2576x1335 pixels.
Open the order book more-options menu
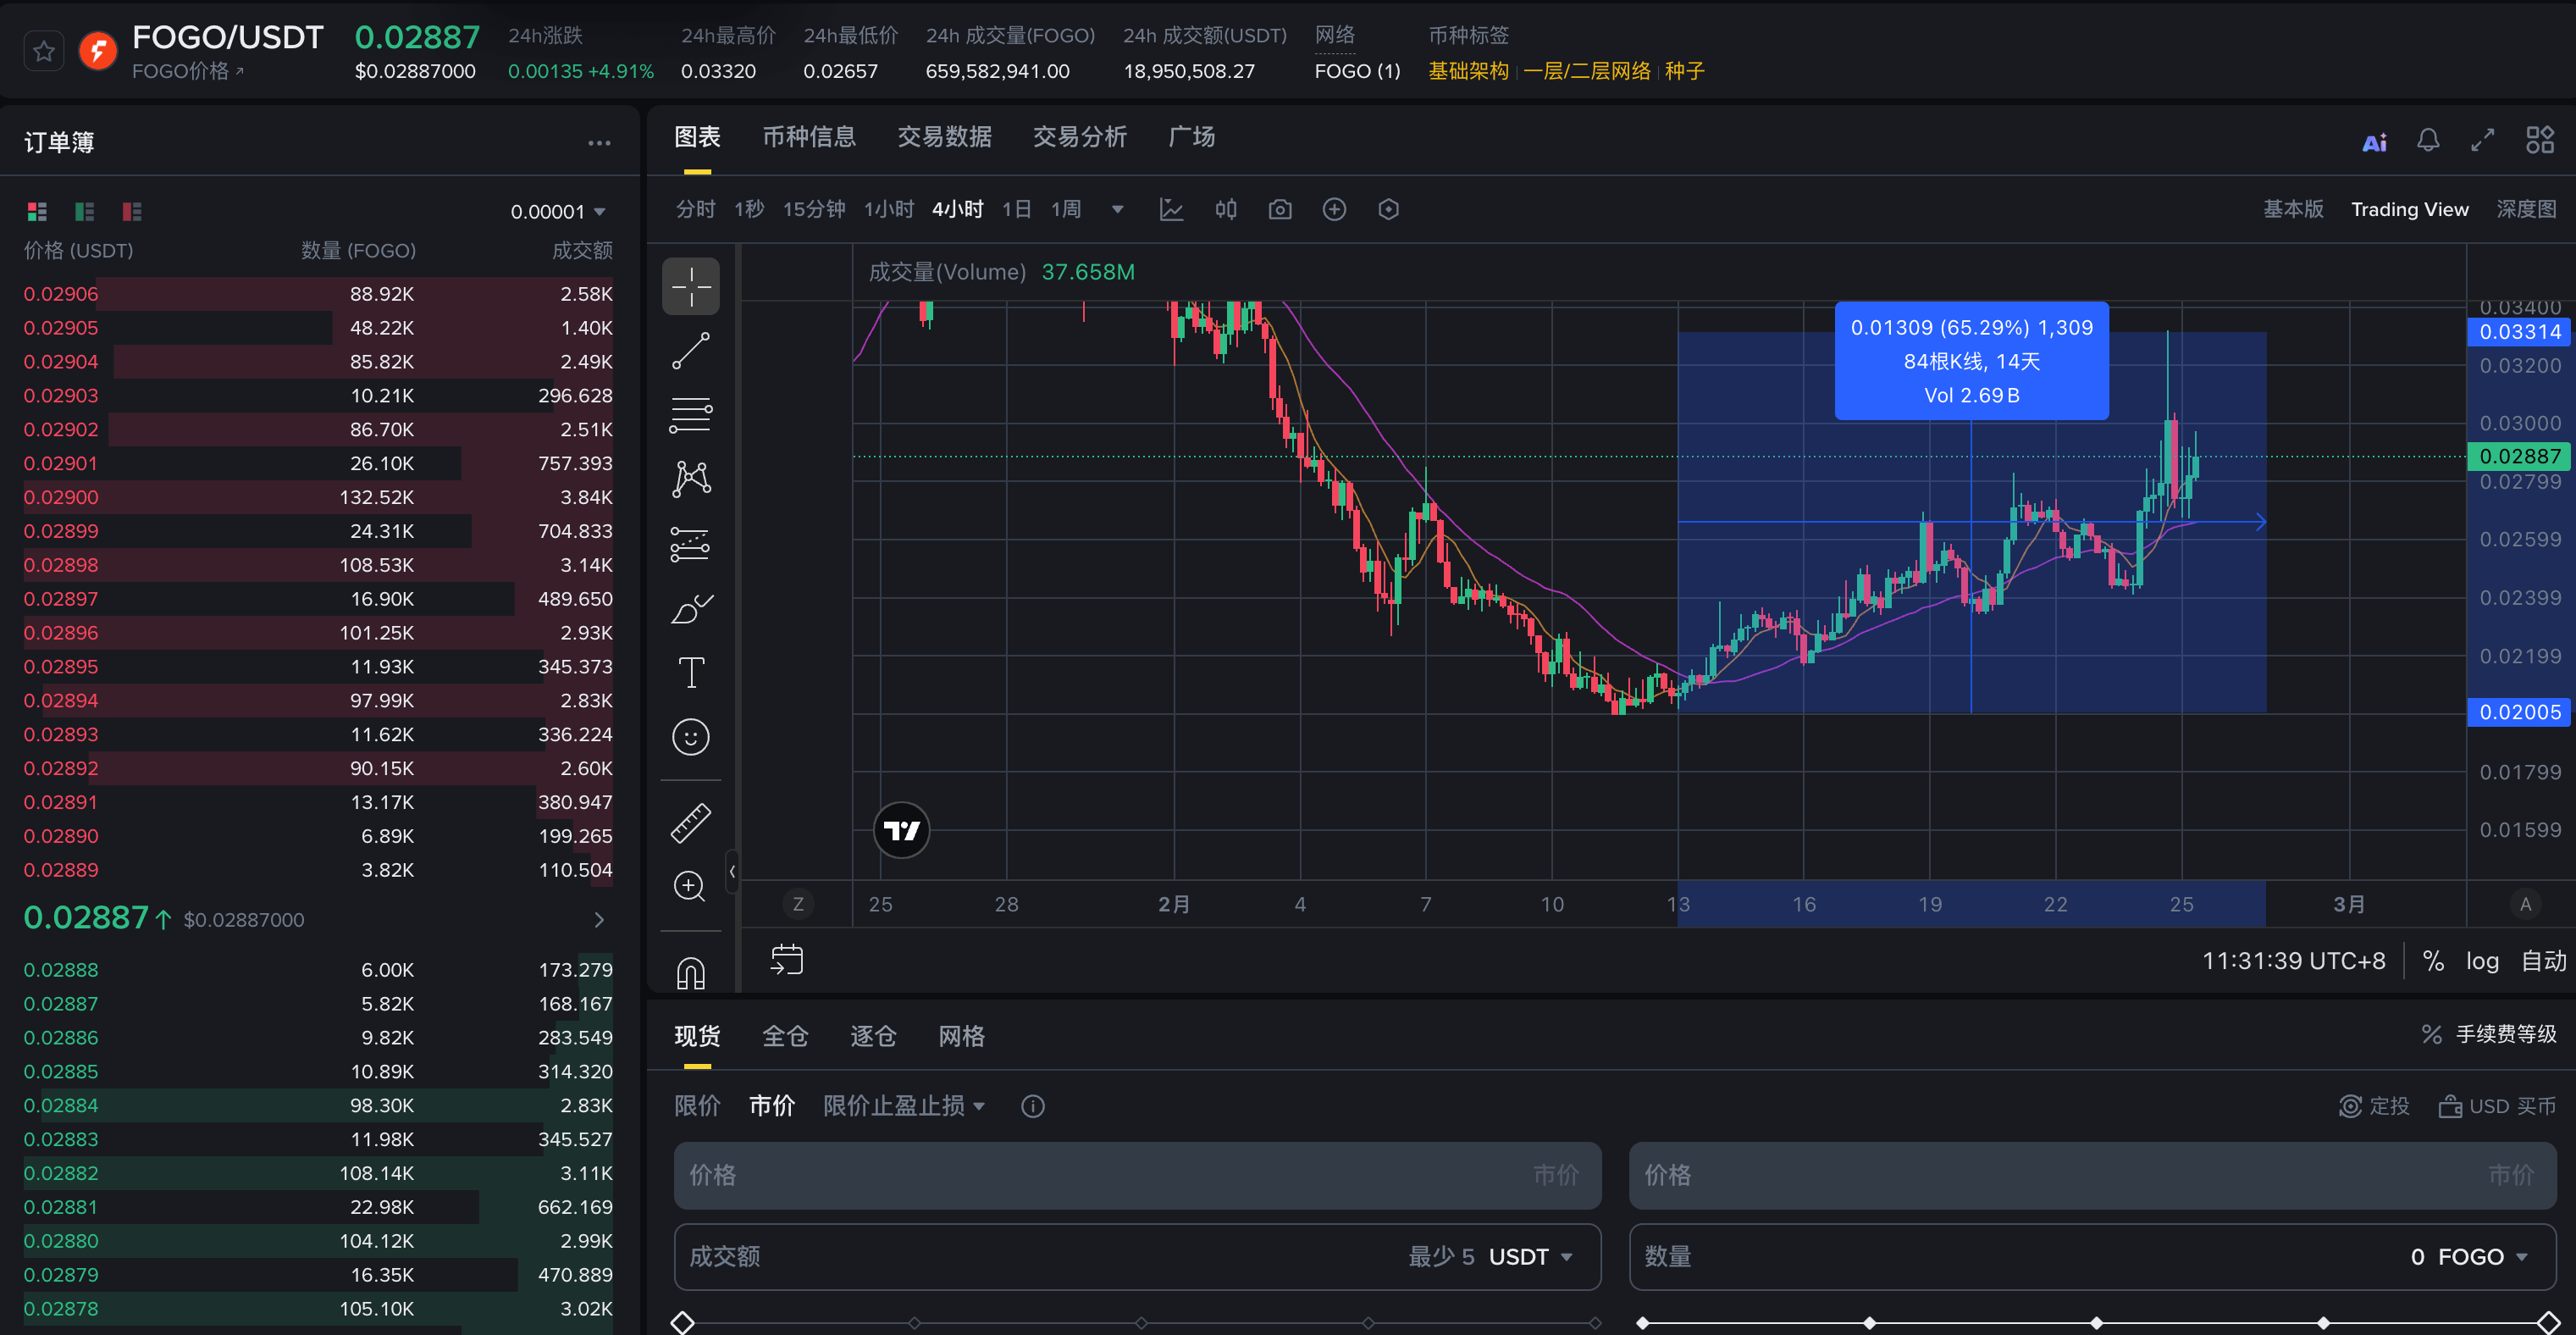599,143
